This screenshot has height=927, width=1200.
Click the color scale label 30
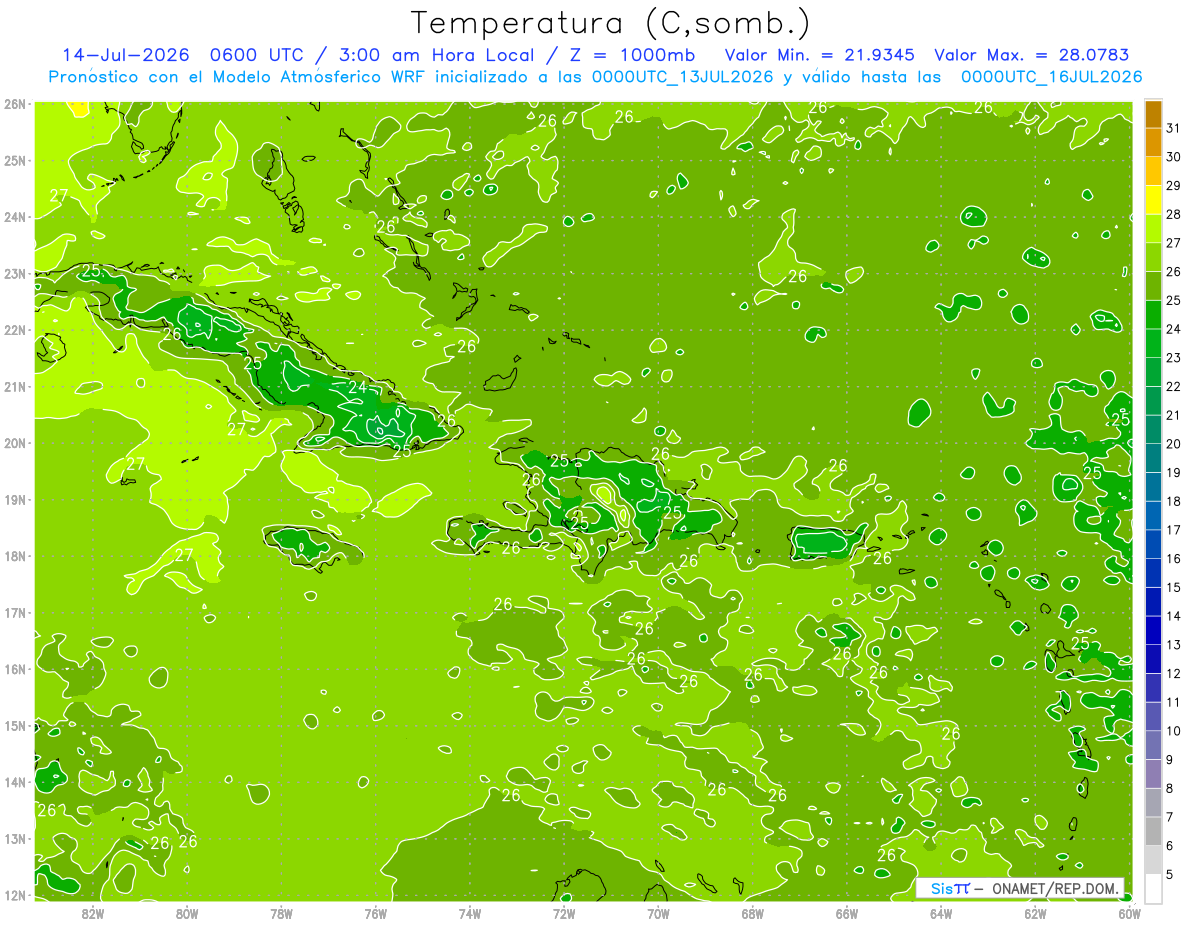point(1174,157)
